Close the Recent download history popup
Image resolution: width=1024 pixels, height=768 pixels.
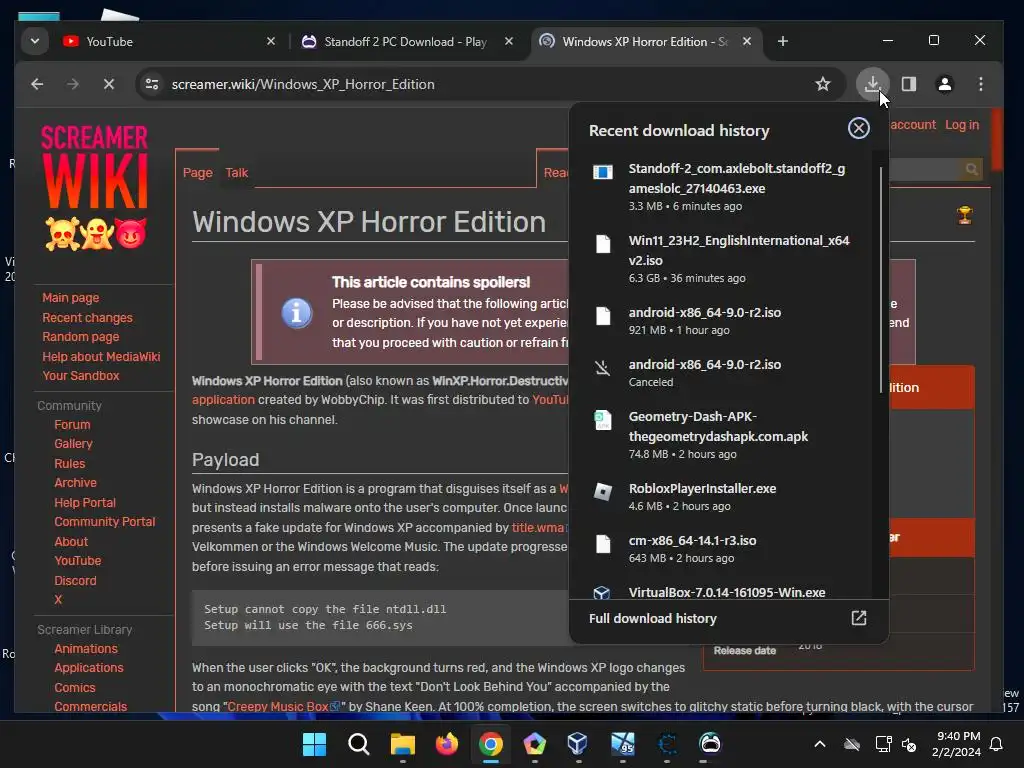(x=858, y=128)
